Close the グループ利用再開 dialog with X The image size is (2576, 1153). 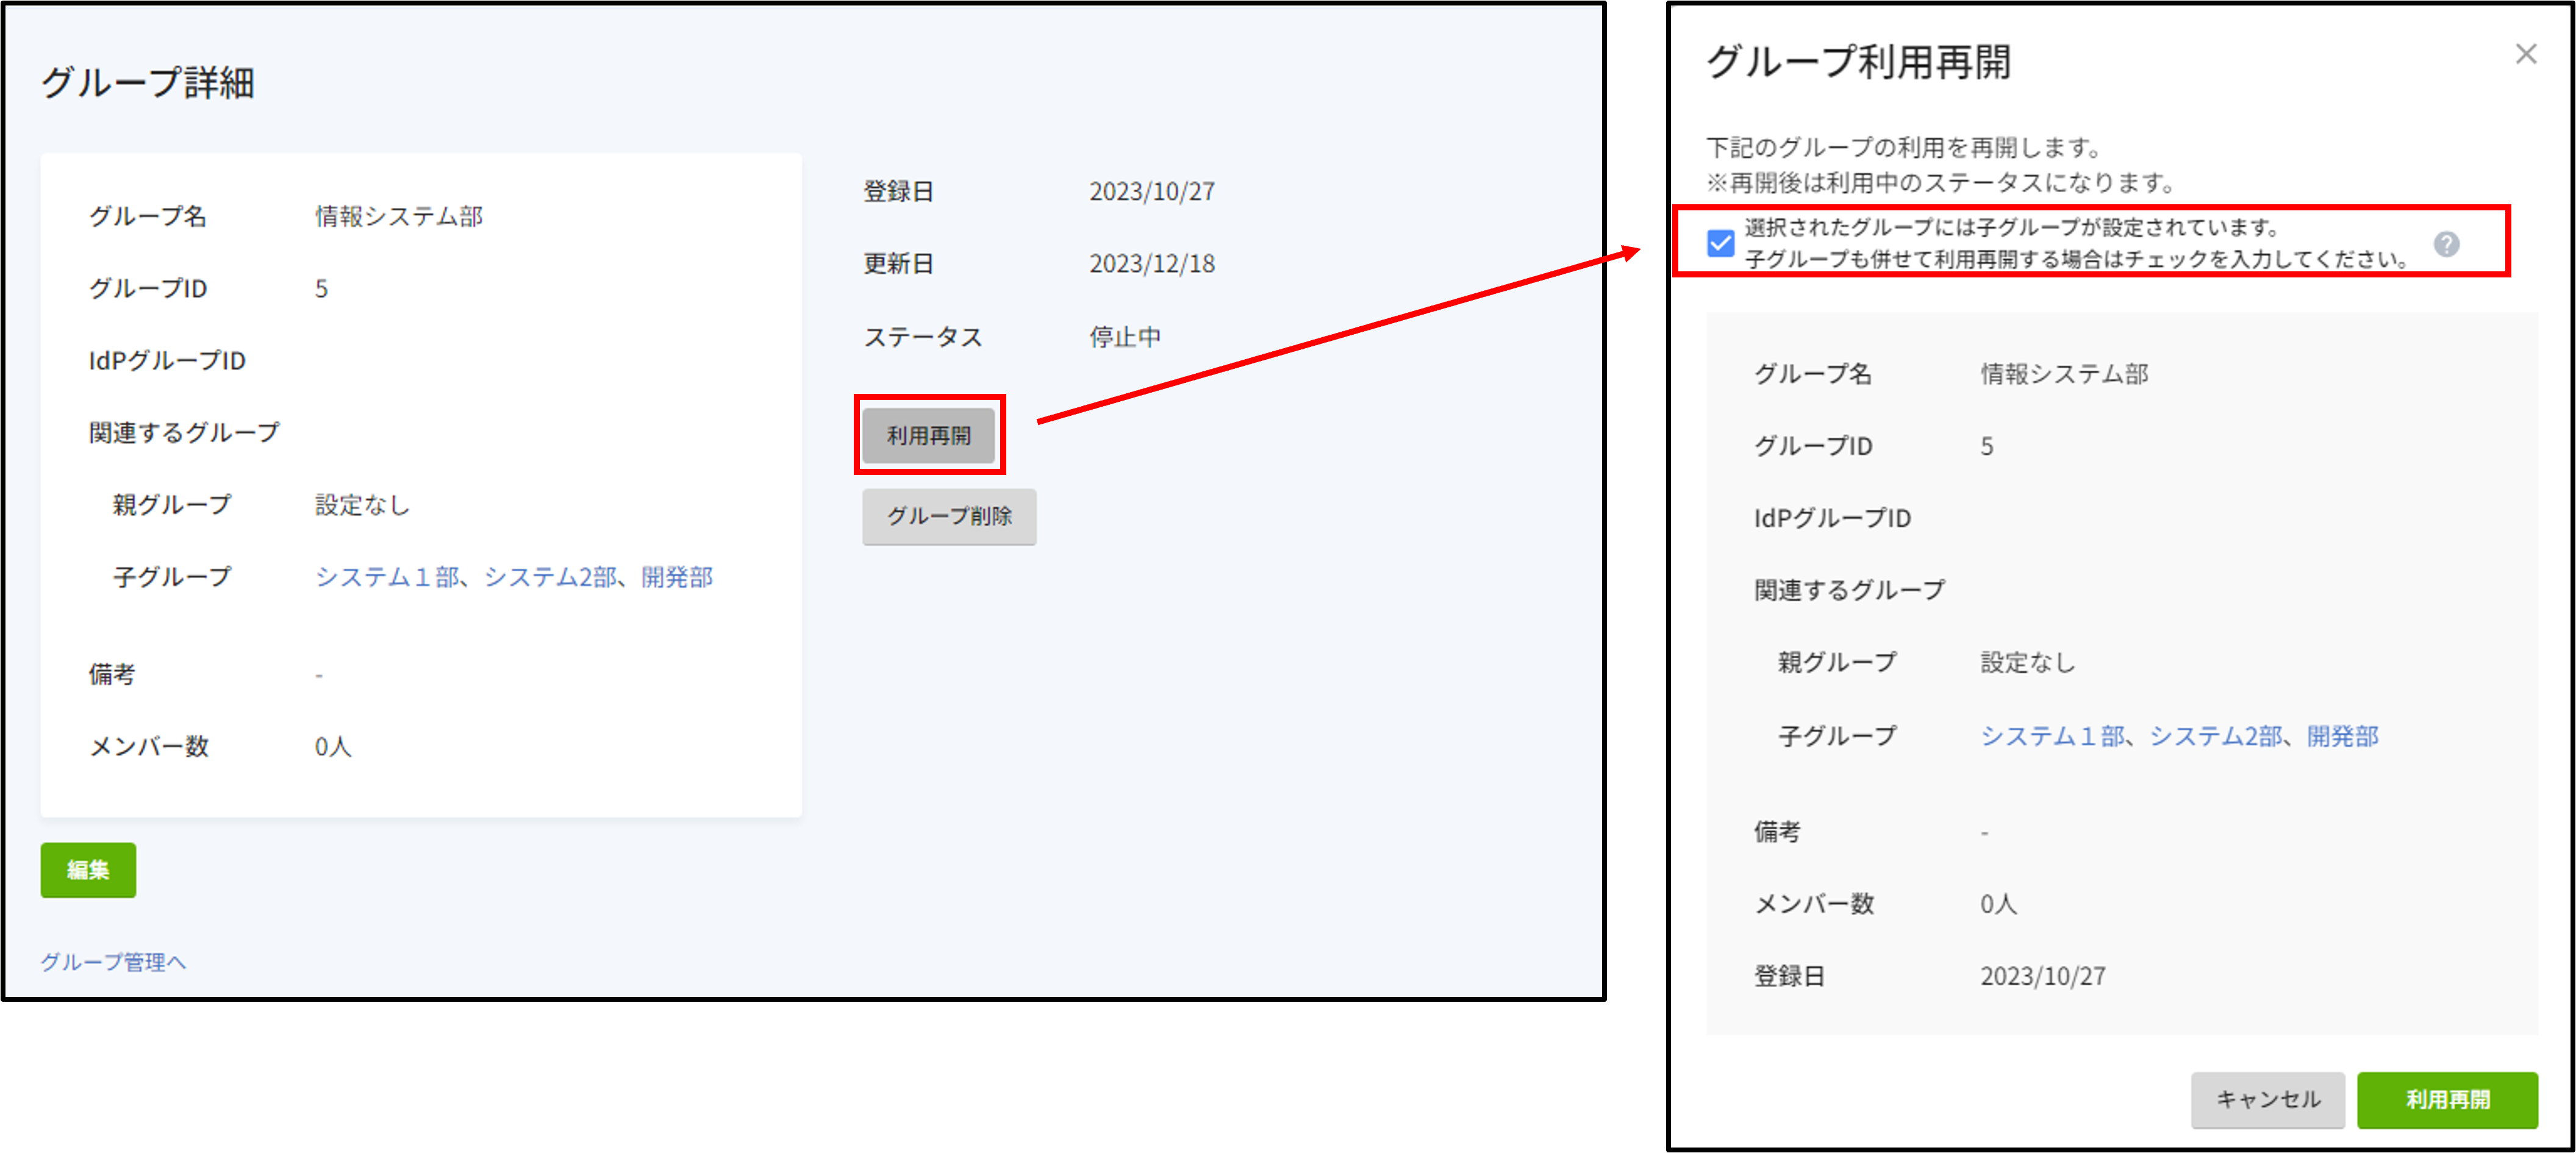point(2526,54)
